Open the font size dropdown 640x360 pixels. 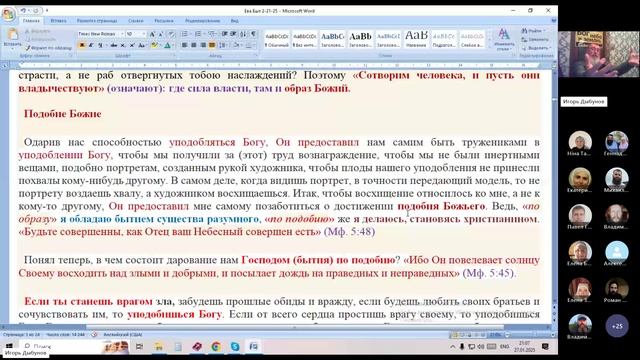pos(144,34)
